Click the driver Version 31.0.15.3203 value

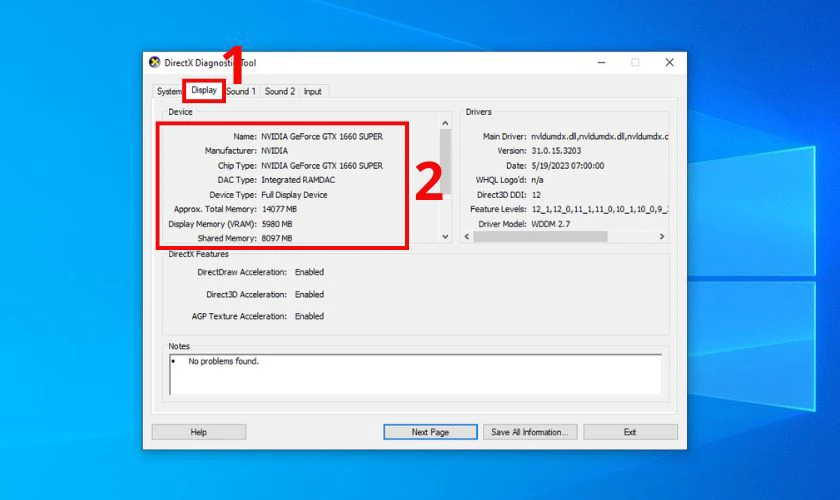(556, 151)
